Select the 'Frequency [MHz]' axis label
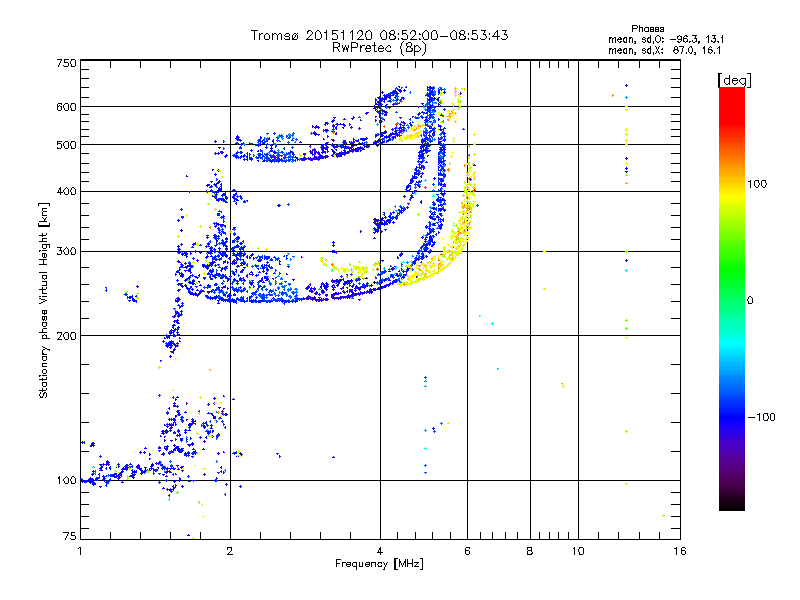Image resolution: width=800 pixels, height=600 pixels. pyautogui.click(x=379, y=564)
